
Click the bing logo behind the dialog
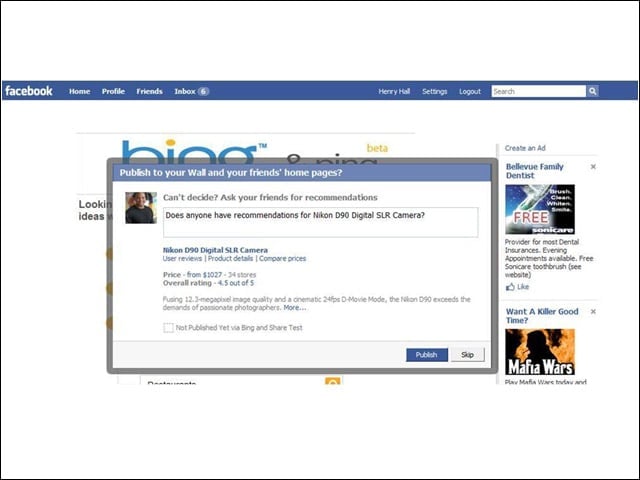[194, 150]
